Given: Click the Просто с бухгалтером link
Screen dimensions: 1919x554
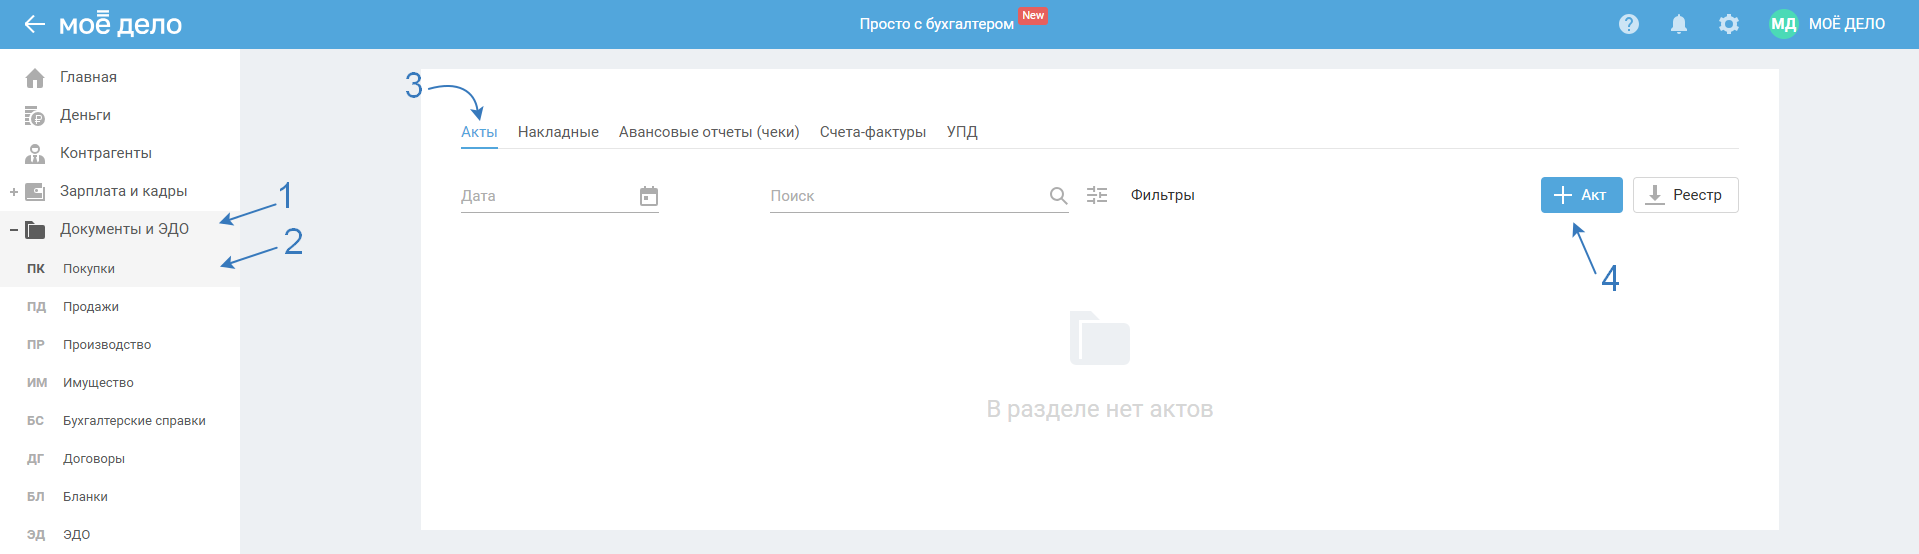Looking at the screenshot, I should point(936,24).
